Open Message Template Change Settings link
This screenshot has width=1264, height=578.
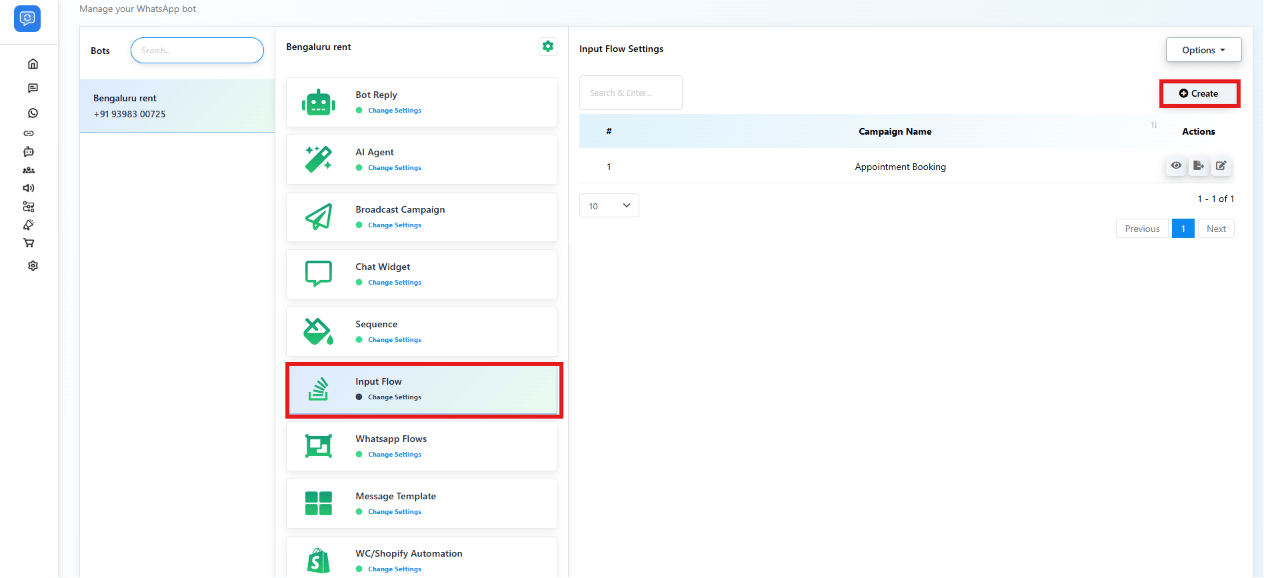tap(395, 512)
